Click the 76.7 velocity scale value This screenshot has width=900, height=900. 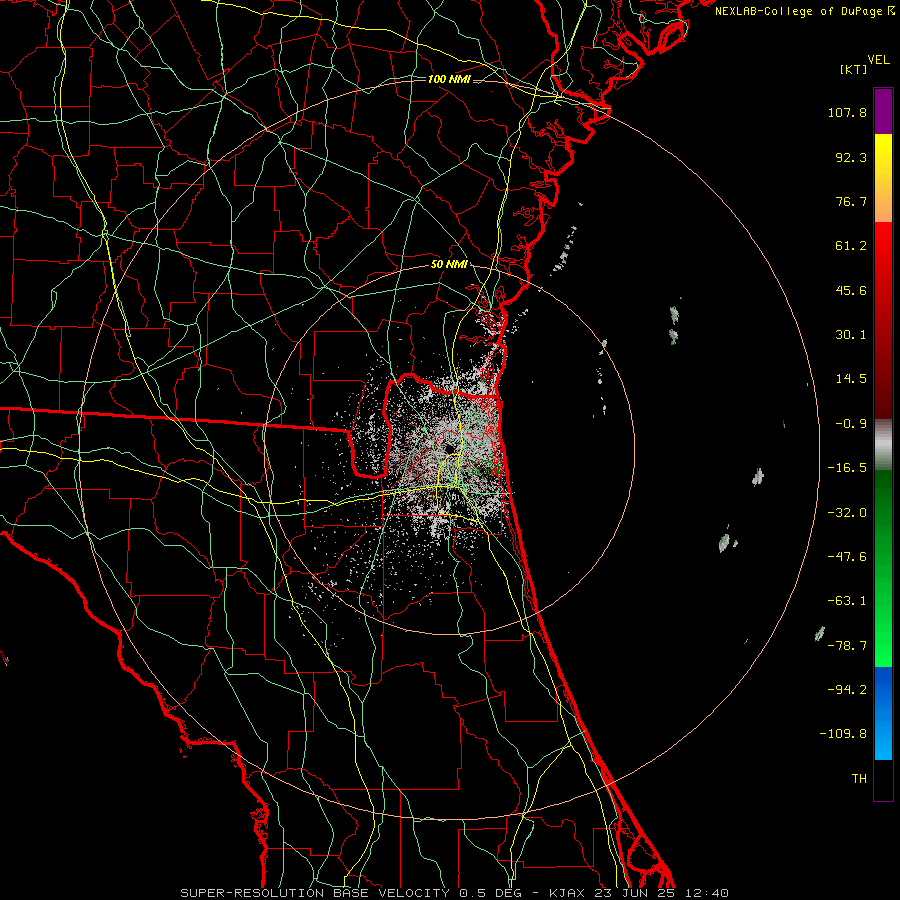[x=851, y=201]
